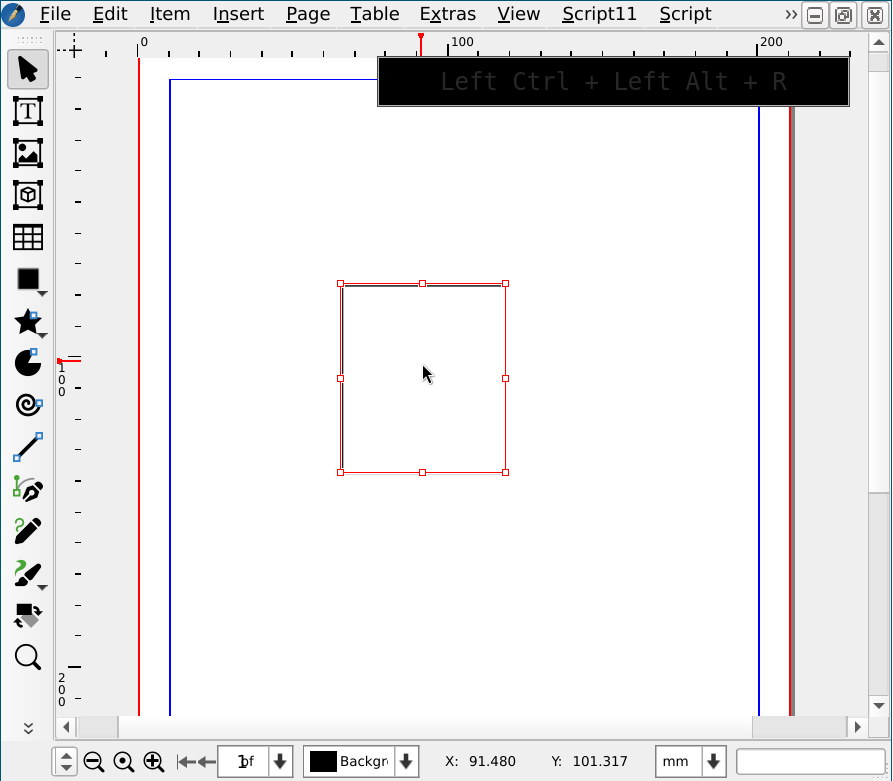The width and height of the screenshot is (893, 781).
Task: Activate the Table insert tool
Action: point(27,237)
